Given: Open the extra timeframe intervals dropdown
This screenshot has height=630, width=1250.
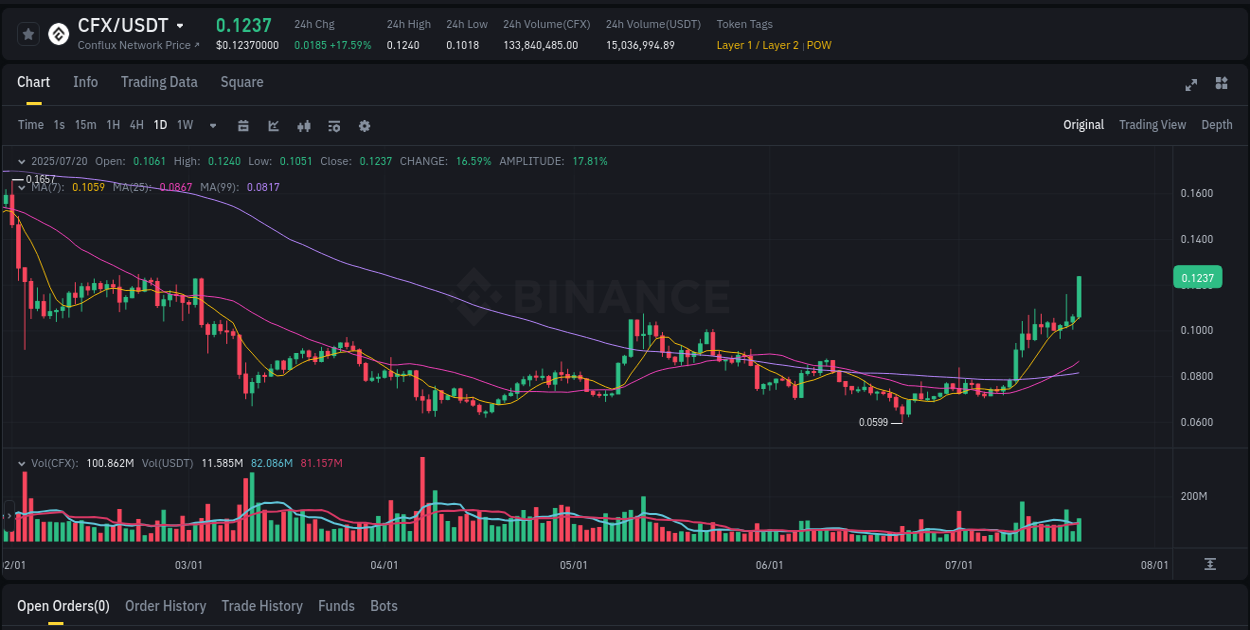Looking at the screenshot, I should click(x=212, y=126).
